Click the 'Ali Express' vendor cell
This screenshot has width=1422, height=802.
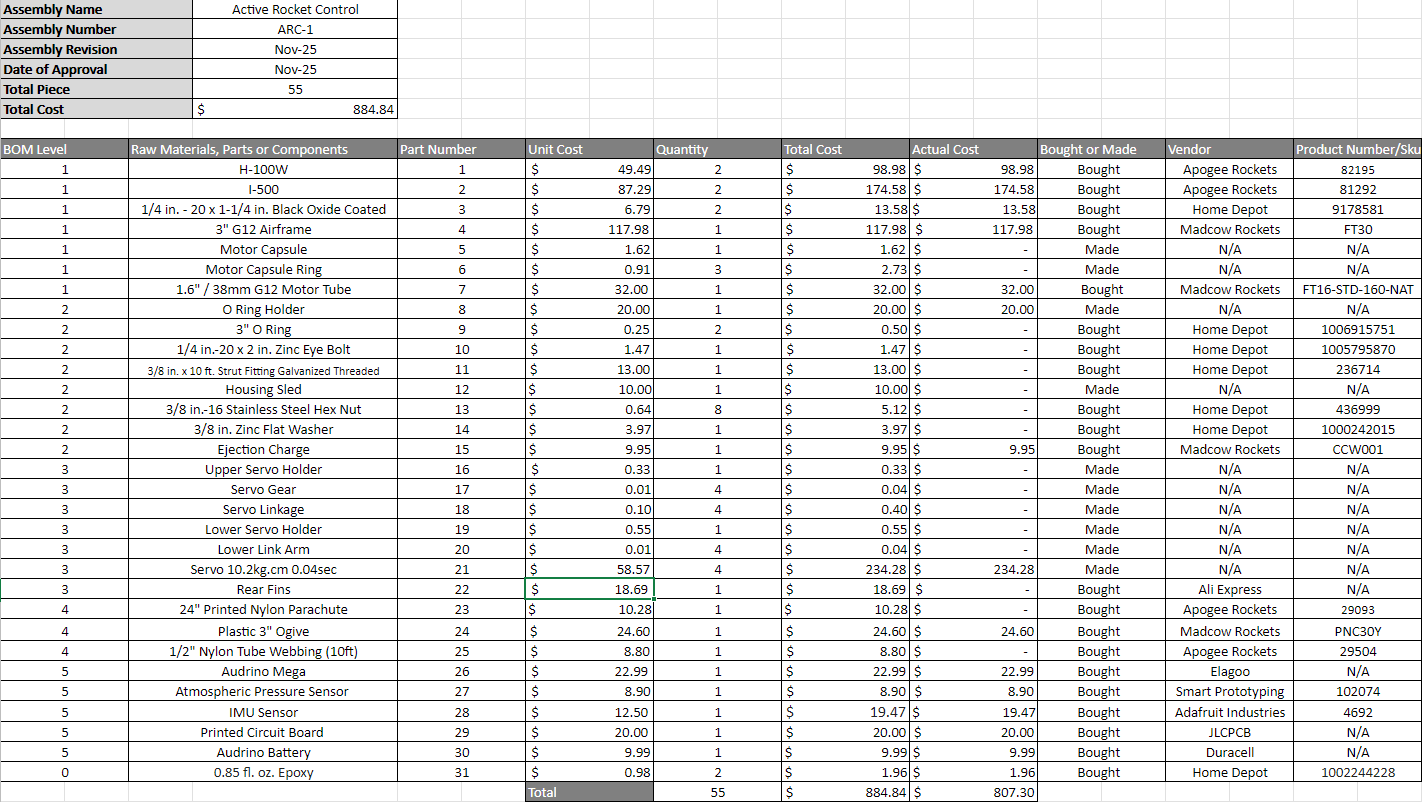point(1229,590)
